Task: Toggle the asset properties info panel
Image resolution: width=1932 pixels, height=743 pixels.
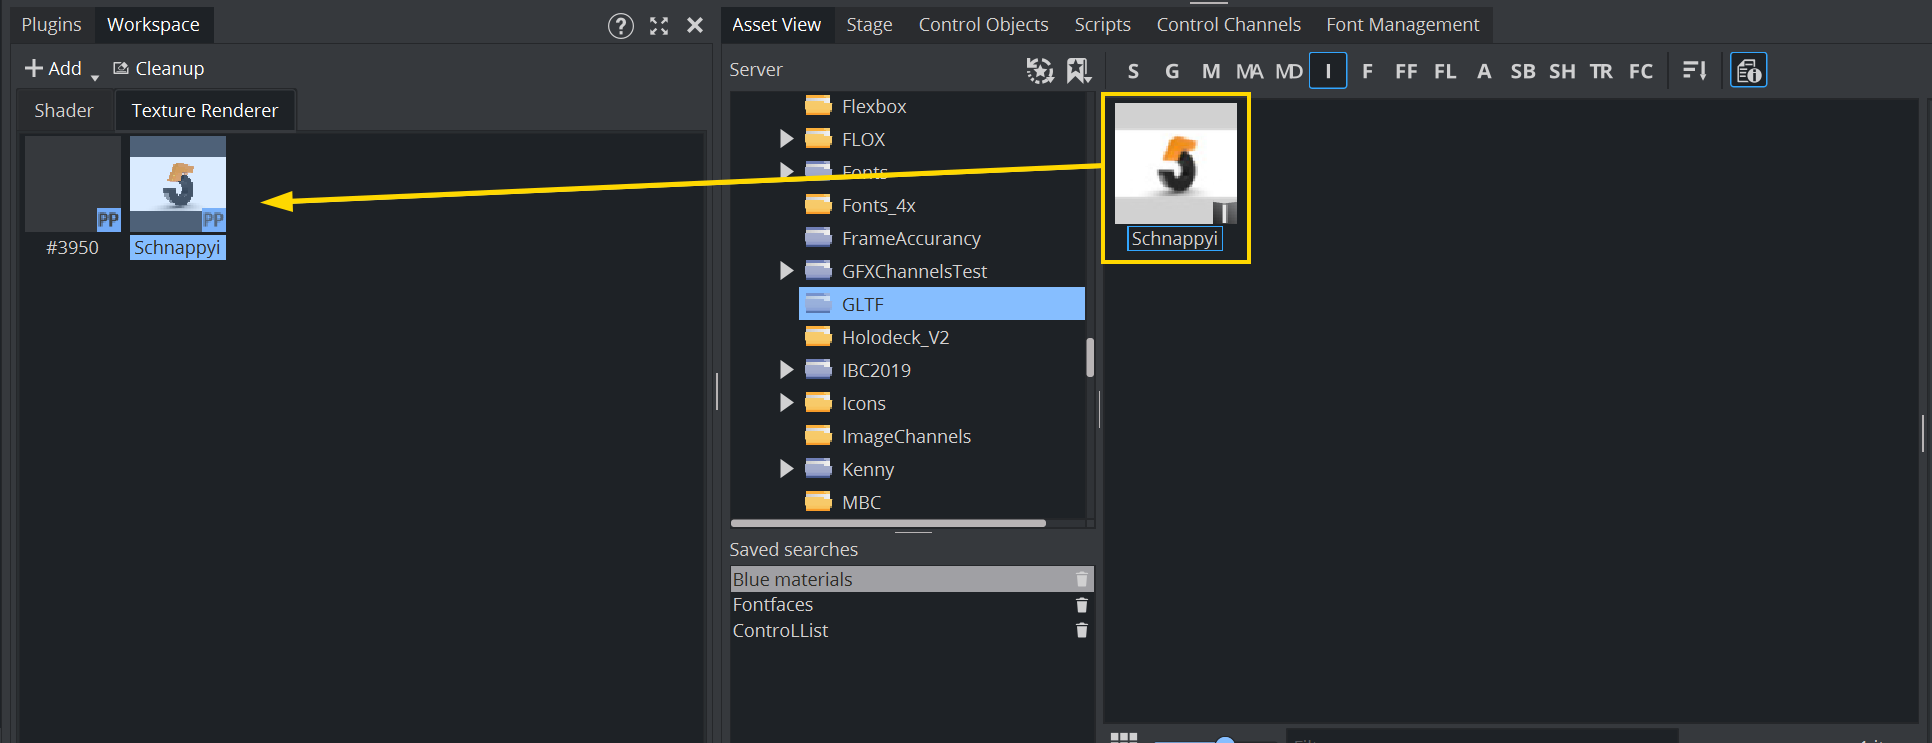Action: (x=1748, y=71)
